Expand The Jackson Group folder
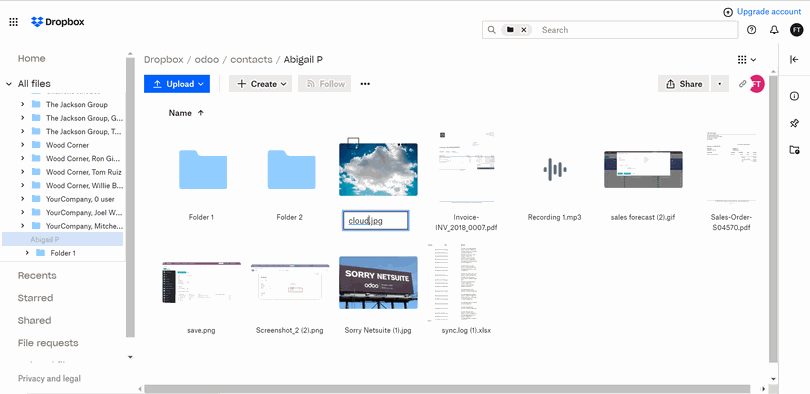Viewport: 810px width, 394px height. (22, 104)
